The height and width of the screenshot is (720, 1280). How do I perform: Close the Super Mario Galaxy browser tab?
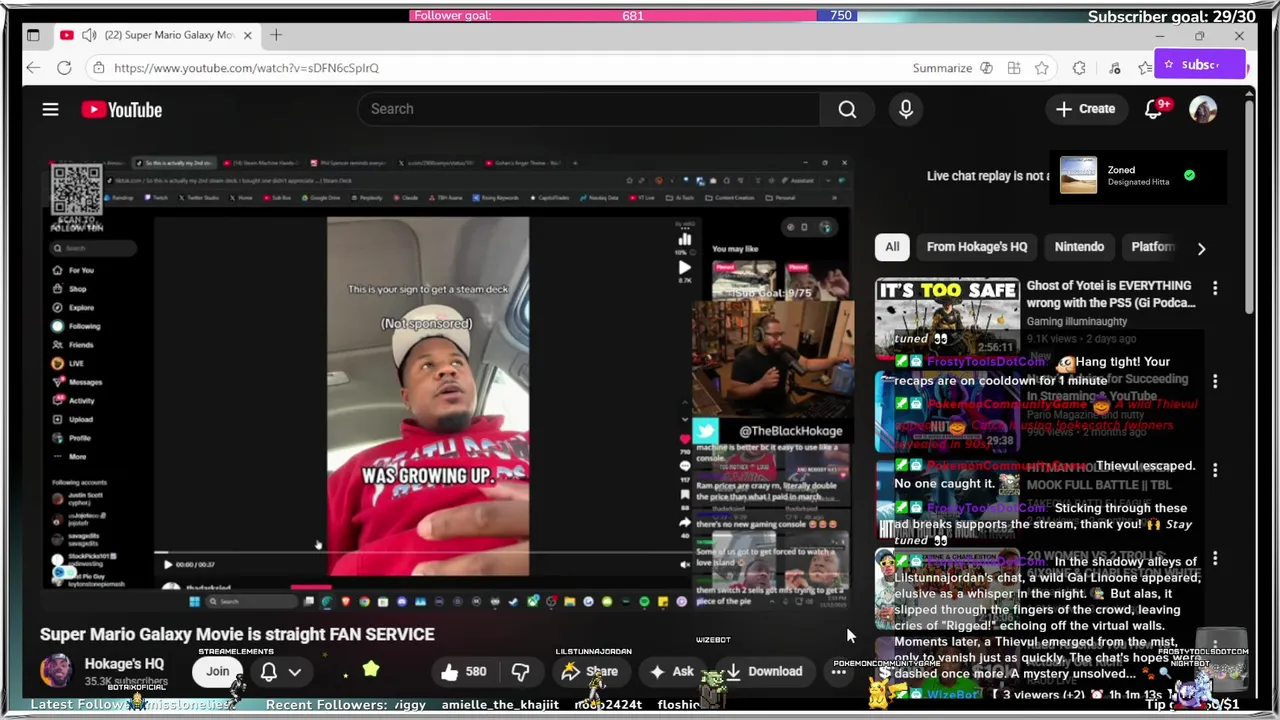[x=247, y=35]
